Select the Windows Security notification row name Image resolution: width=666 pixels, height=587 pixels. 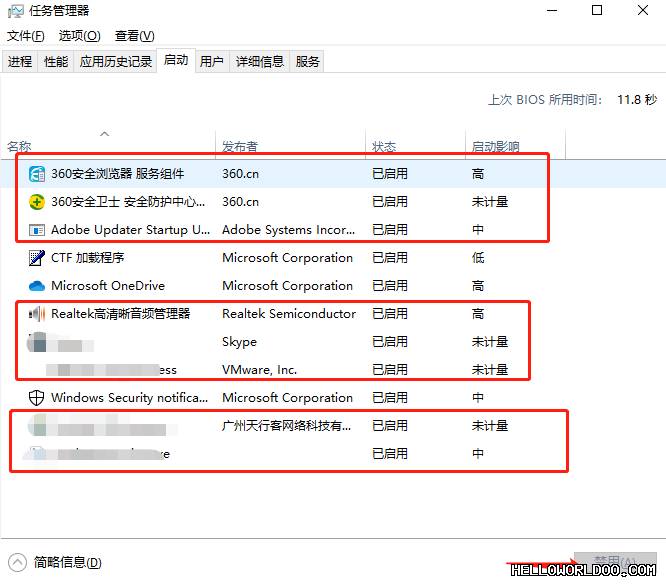pyautogui.click(x=130, y=398)
